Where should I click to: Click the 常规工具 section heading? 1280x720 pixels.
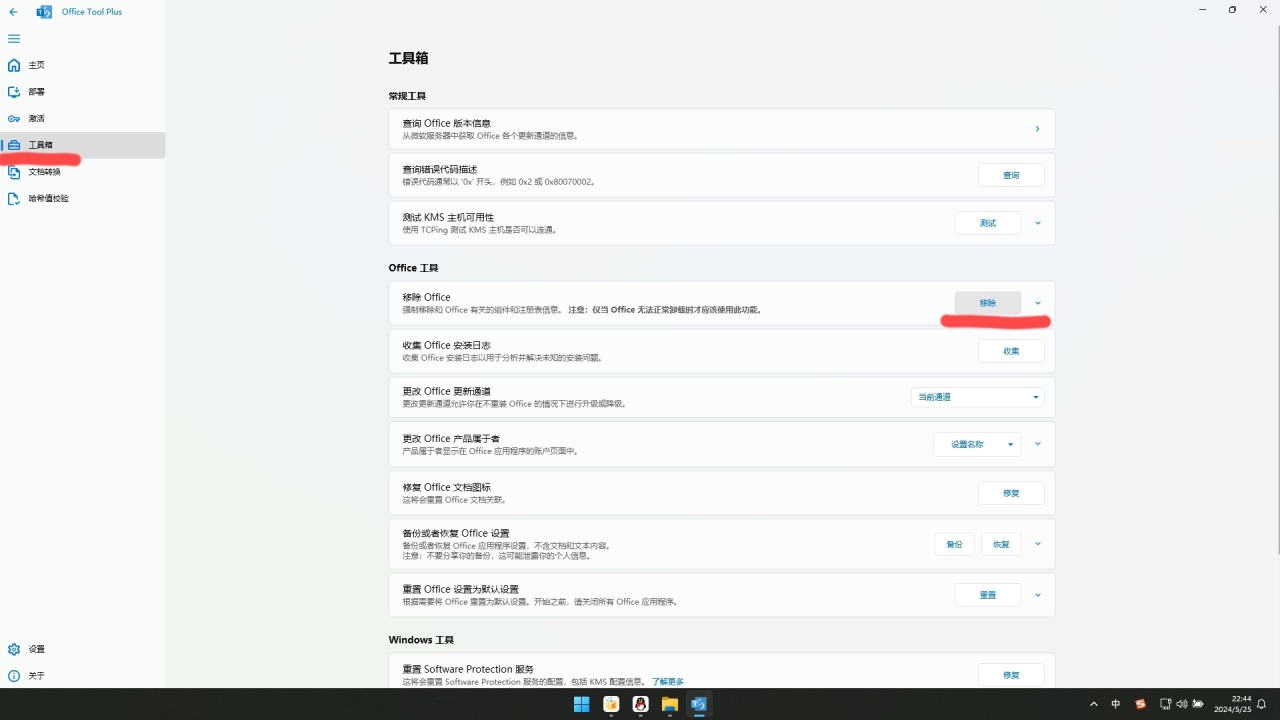point(407,96)
